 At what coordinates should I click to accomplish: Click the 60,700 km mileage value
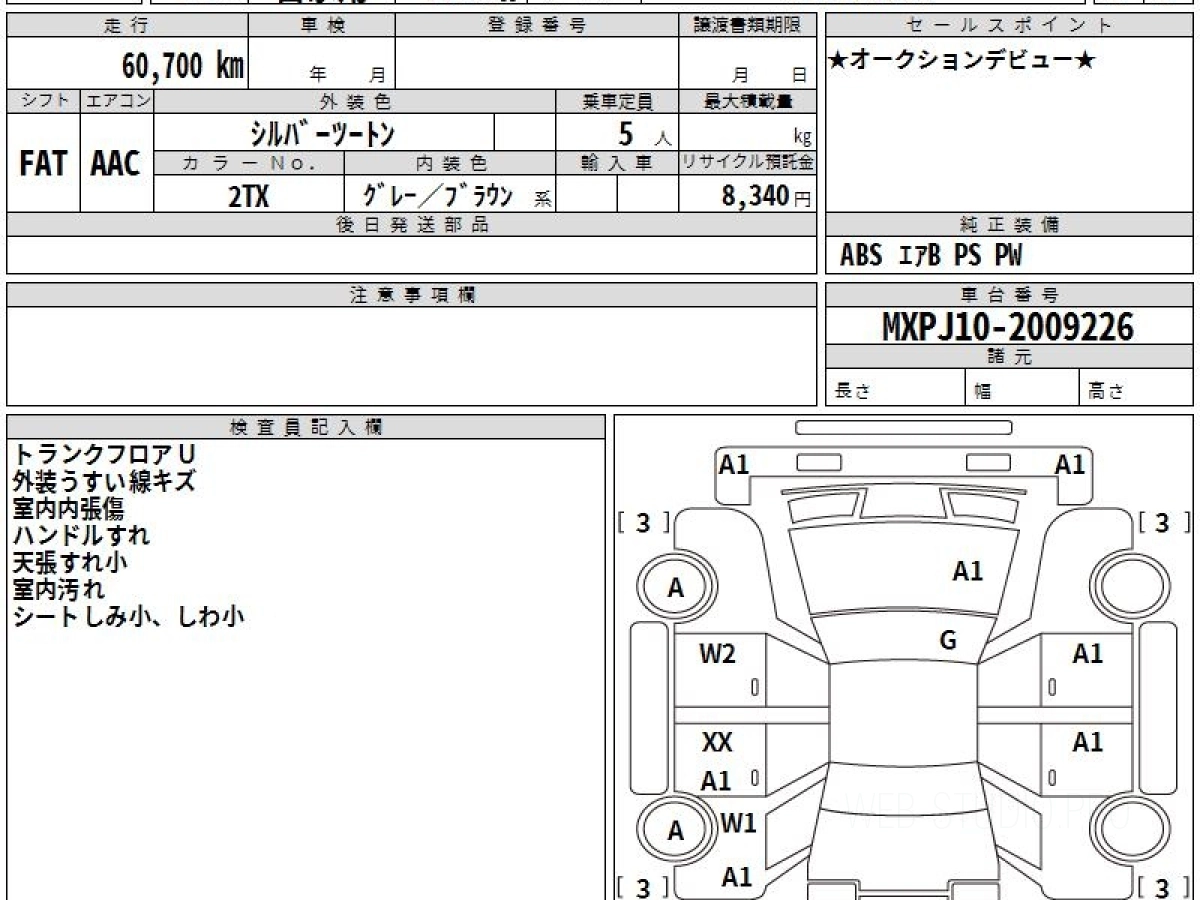[x=183, y=66]
